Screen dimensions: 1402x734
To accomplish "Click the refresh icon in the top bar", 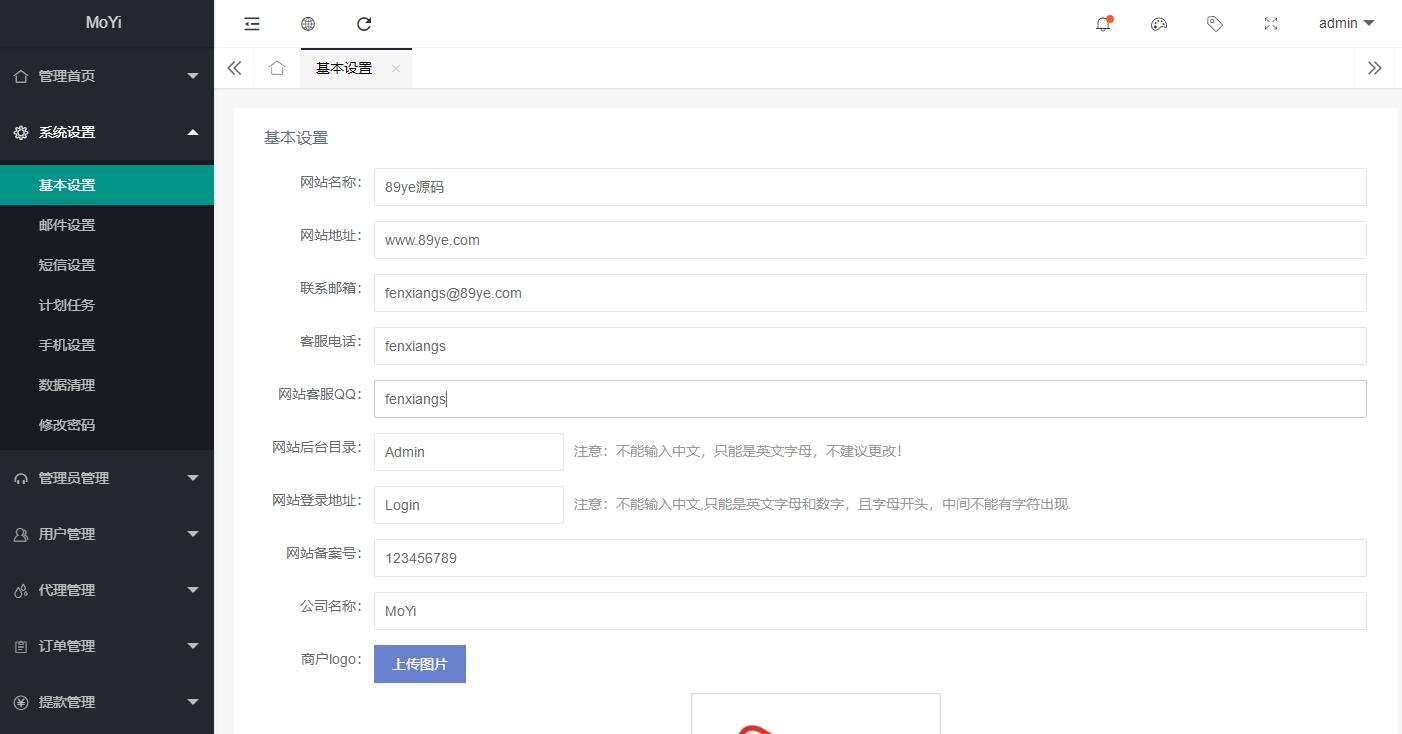I will 364,24.
